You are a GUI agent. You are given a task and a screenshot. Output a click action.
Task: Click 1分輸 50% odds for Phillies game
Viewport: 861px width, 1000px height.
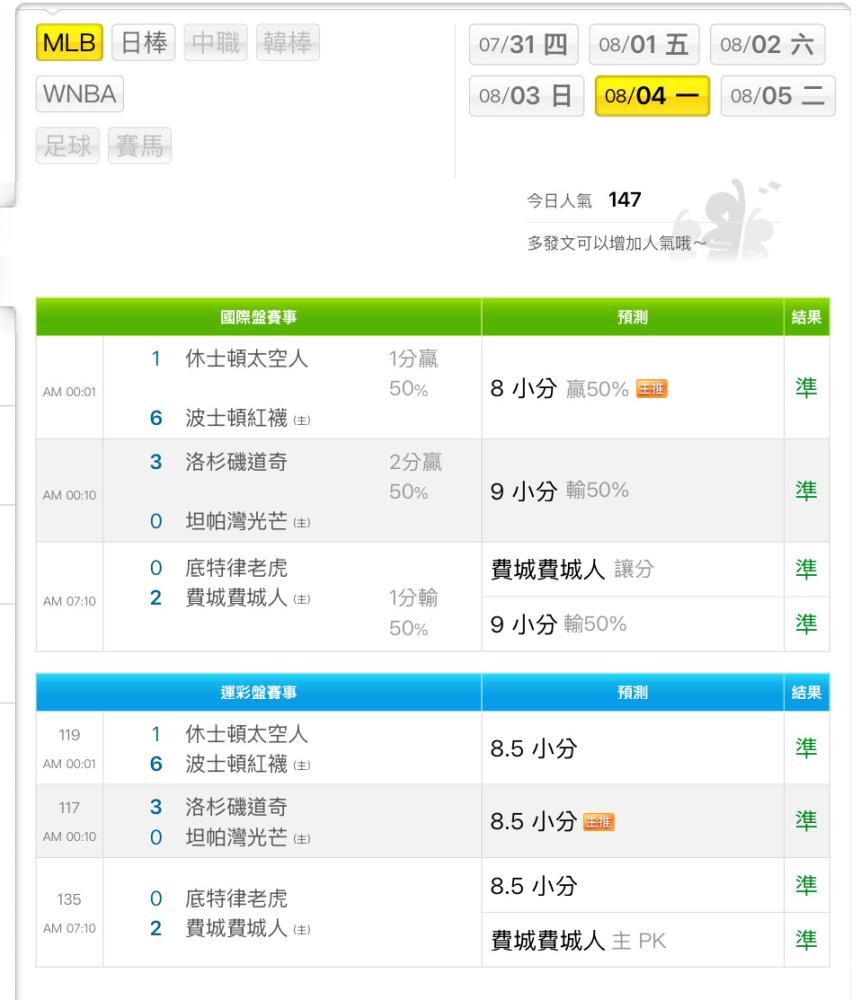pos(413,613)
